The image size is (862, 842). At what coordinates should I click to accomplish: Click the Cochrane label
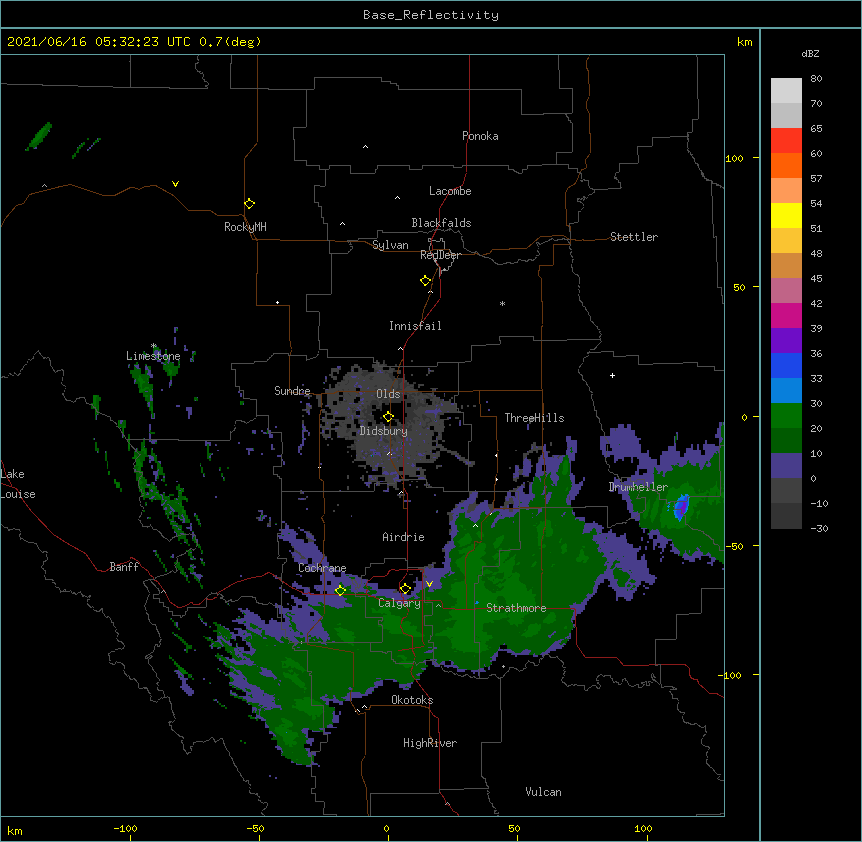pos(322,568)
